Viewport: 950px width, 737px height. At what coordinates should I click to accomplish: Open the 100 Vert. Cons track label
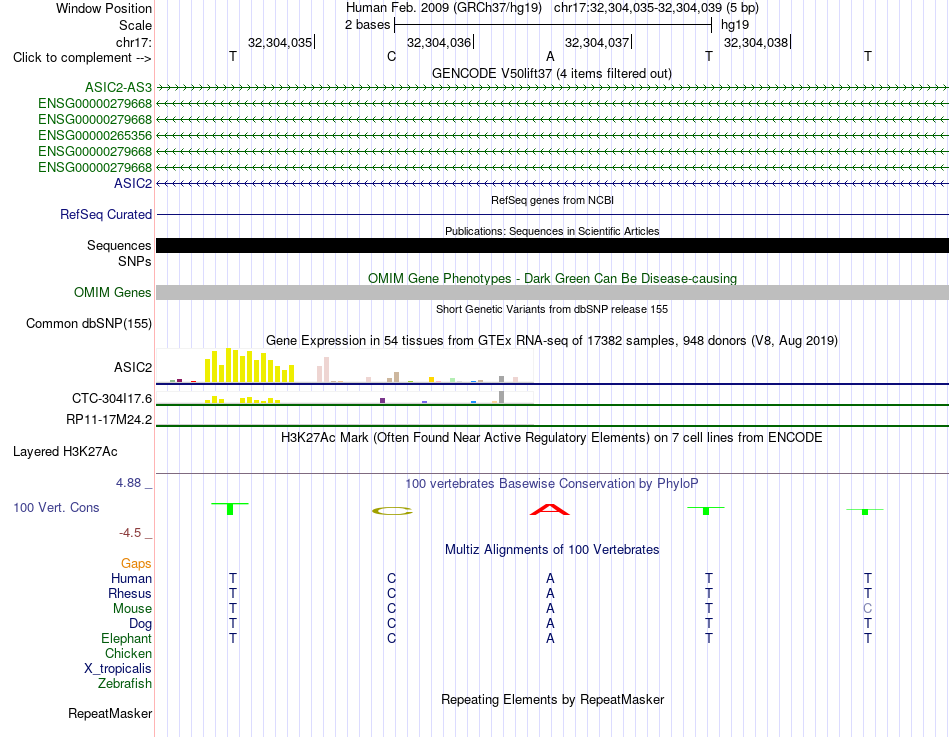56,507
